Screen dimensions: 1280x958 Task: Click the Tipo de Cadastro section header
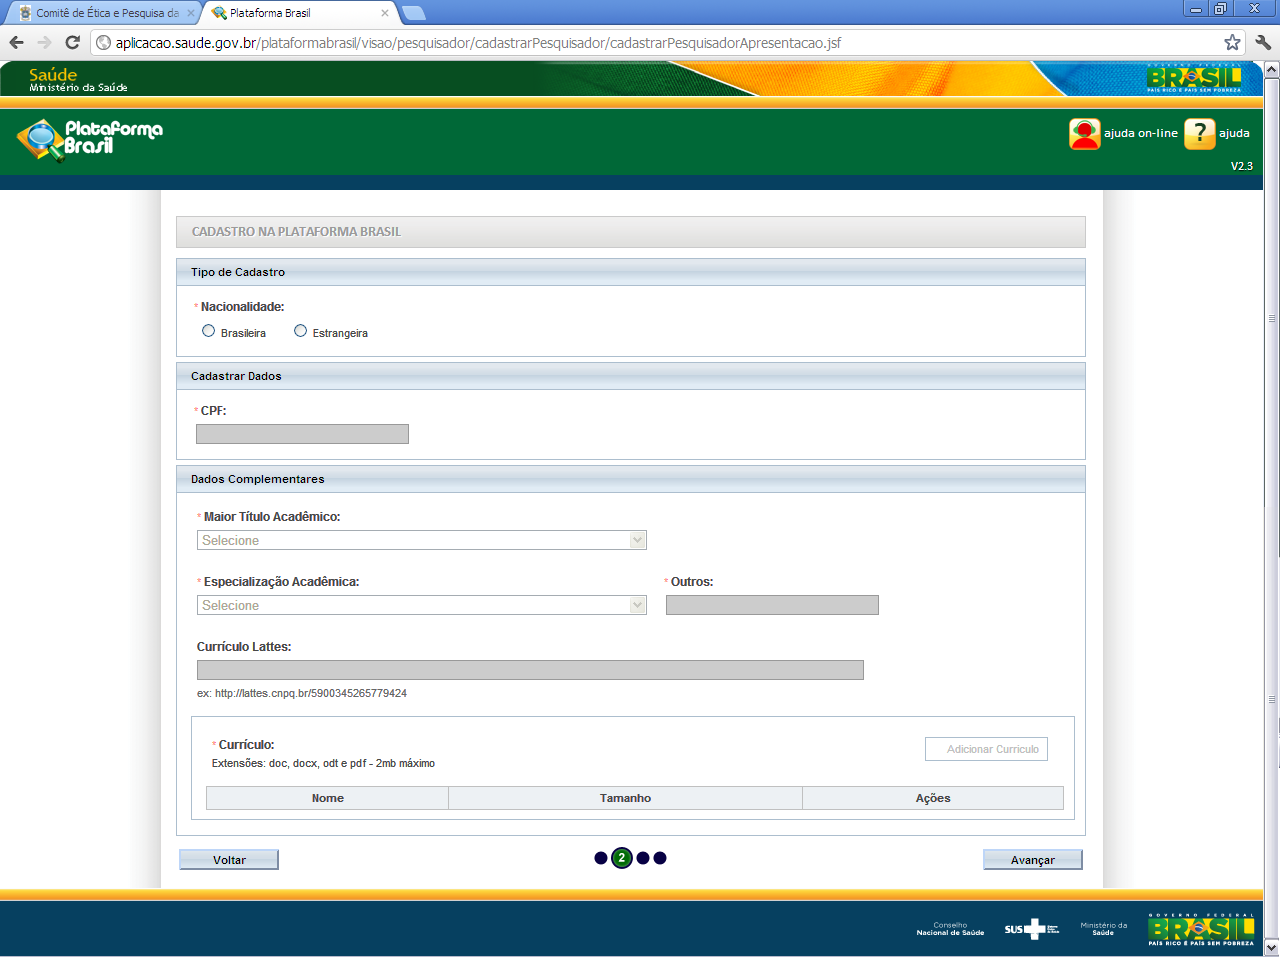pos(631,272)
